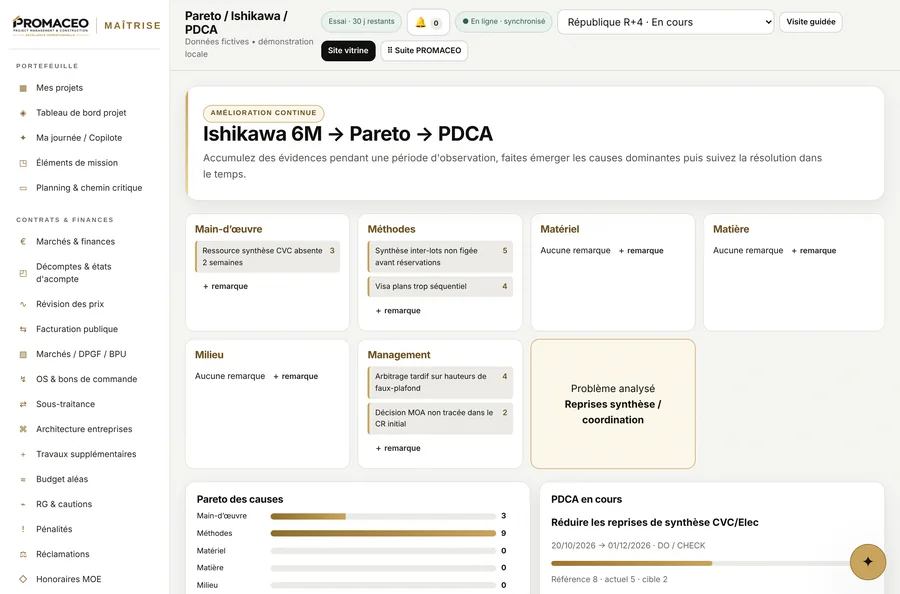Click the Facturation publique icon

(x=23, y=329)
